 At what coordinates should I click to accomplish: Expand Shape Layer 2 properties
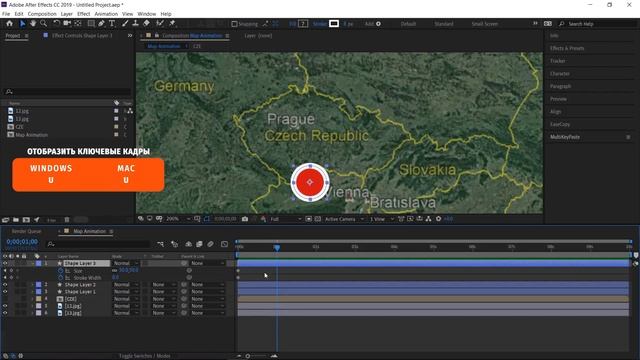pyautogui.click(x=32, y=284)
